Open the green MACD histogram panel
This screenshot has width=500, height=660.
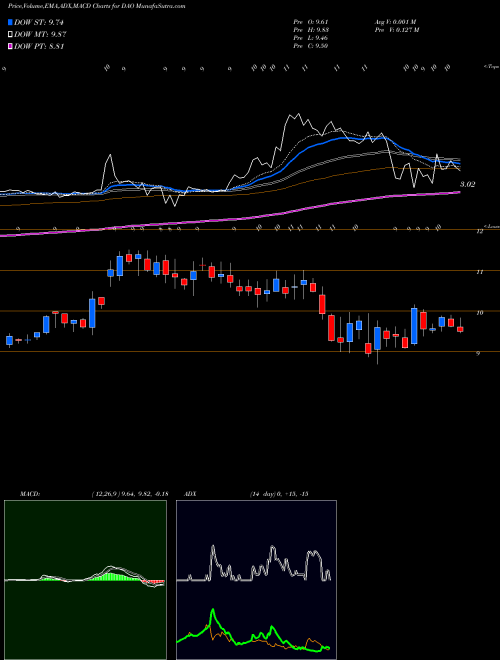[85, 580]
